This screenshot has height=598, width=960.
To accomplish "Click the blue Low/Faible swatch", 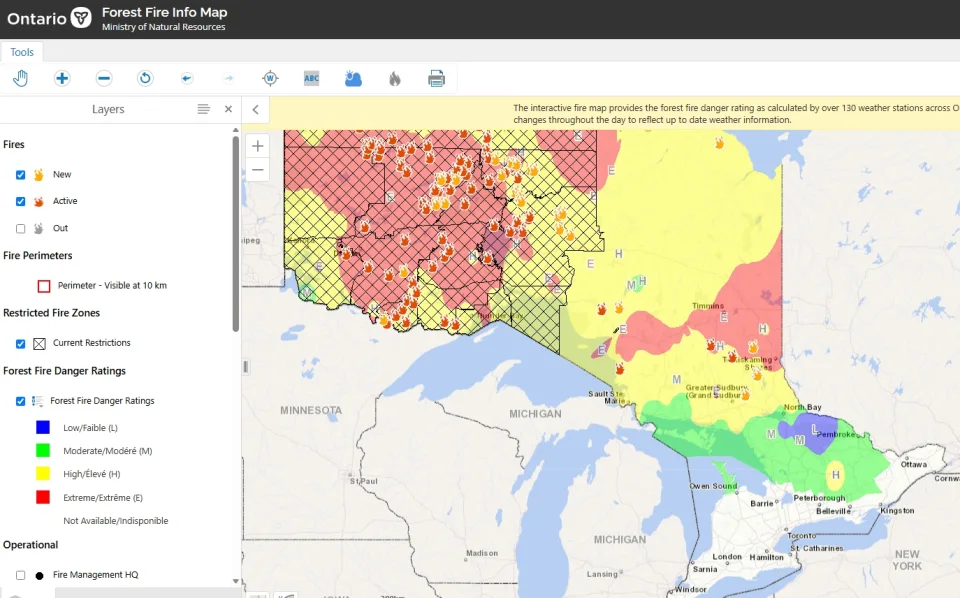I will click(x=43, y=427).
